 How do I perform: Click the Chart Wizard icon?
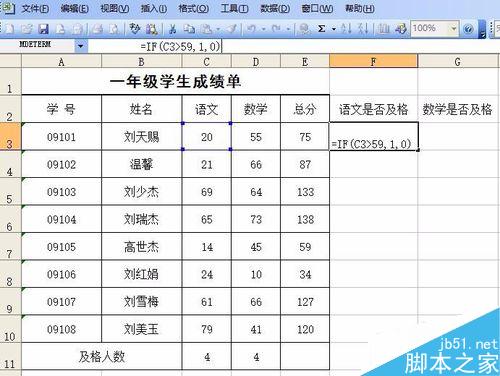pos(384,29)
